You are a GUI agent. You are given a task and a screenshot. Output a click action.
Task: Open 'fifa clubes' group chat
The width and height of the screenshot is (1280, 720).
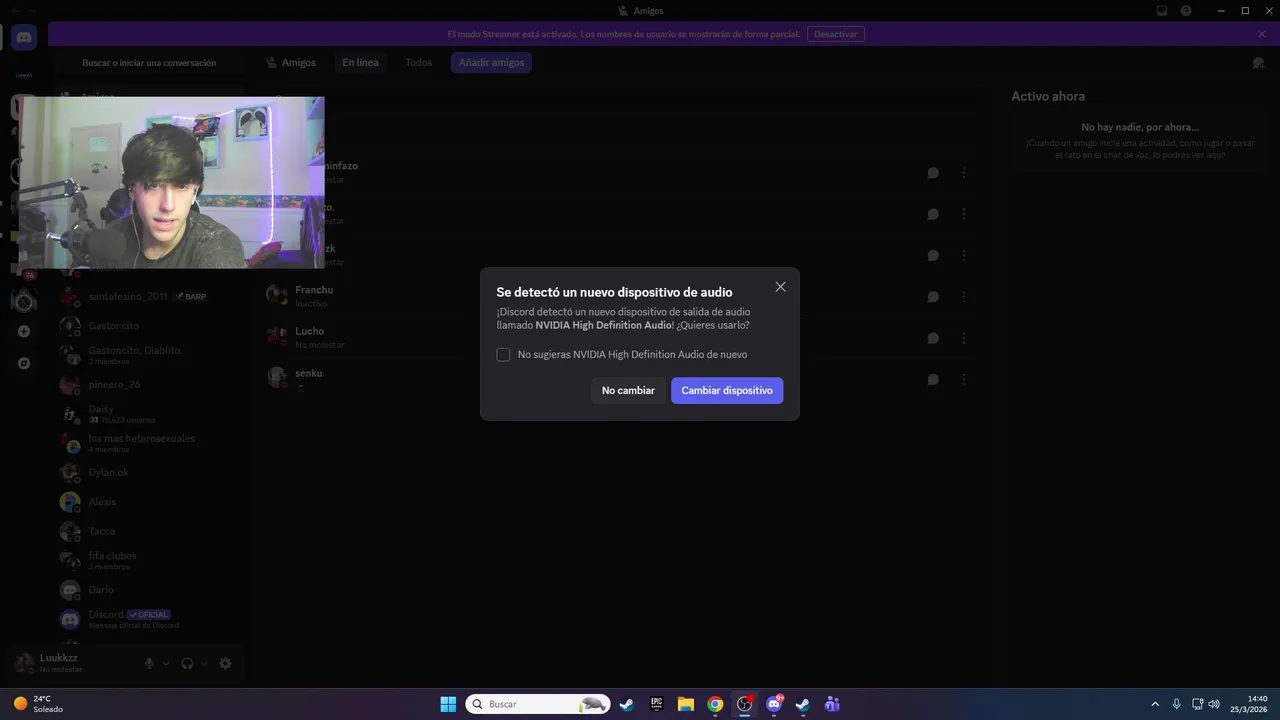click(x=150, y=560)
